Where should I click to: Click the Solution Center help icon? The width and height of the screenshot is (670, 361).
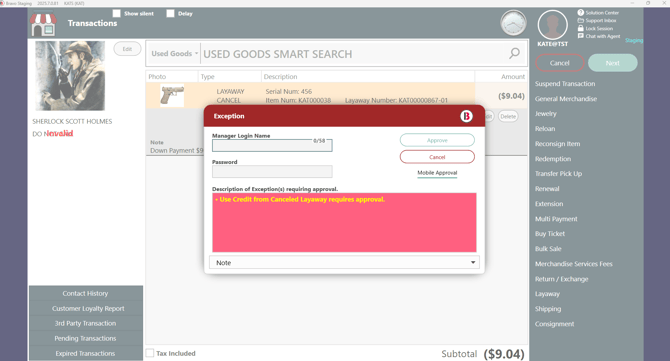click(580, 13)
